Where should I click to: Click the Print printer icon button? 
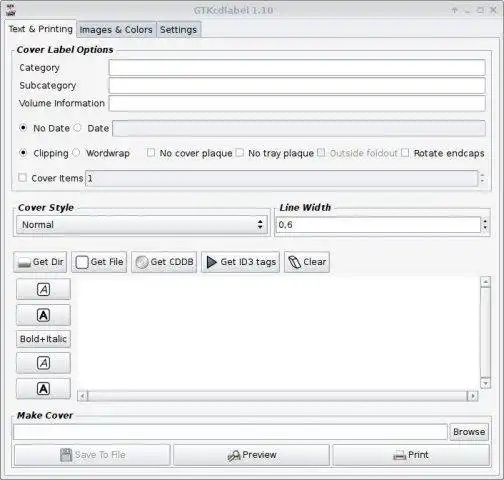tap(411, 455)
